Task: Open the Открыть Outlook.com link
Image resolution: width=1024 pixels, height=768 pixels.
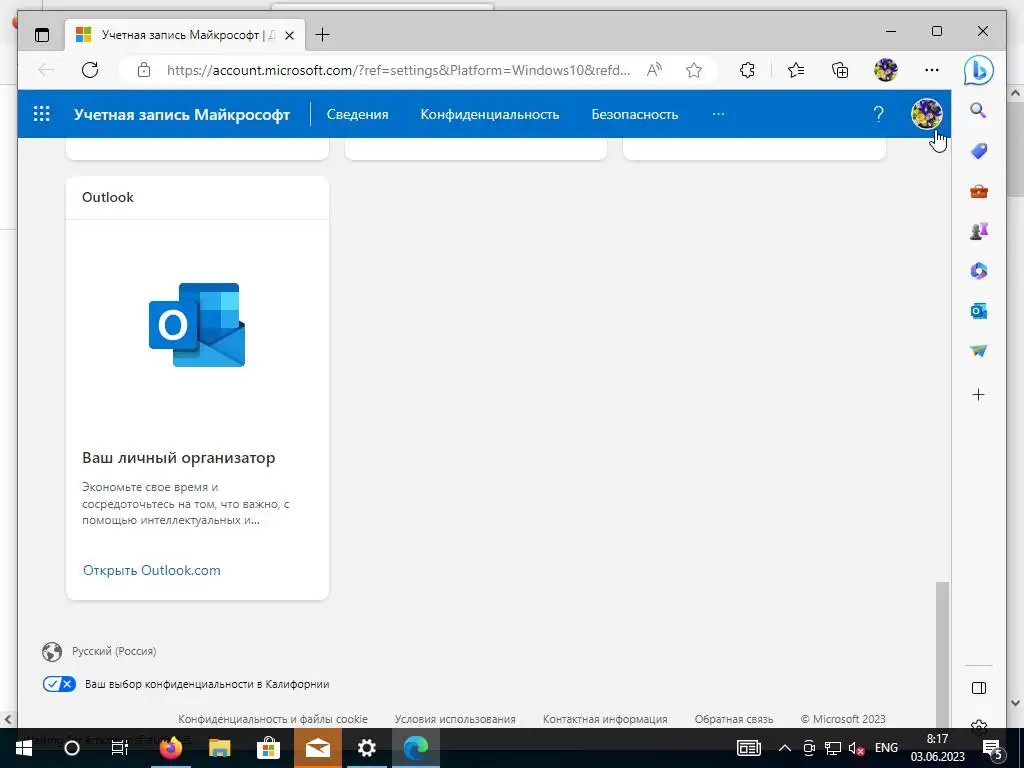Action: pos(152,570)
